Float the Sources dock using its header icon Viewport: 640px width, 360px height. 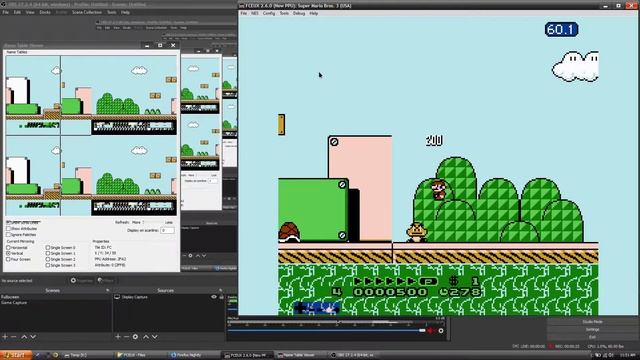[220, 290]
